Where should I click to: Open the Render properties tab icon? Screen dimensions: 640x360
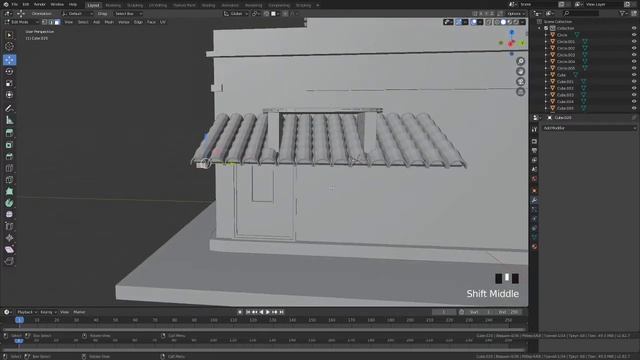pyautogui.click(x=534, y=141)
